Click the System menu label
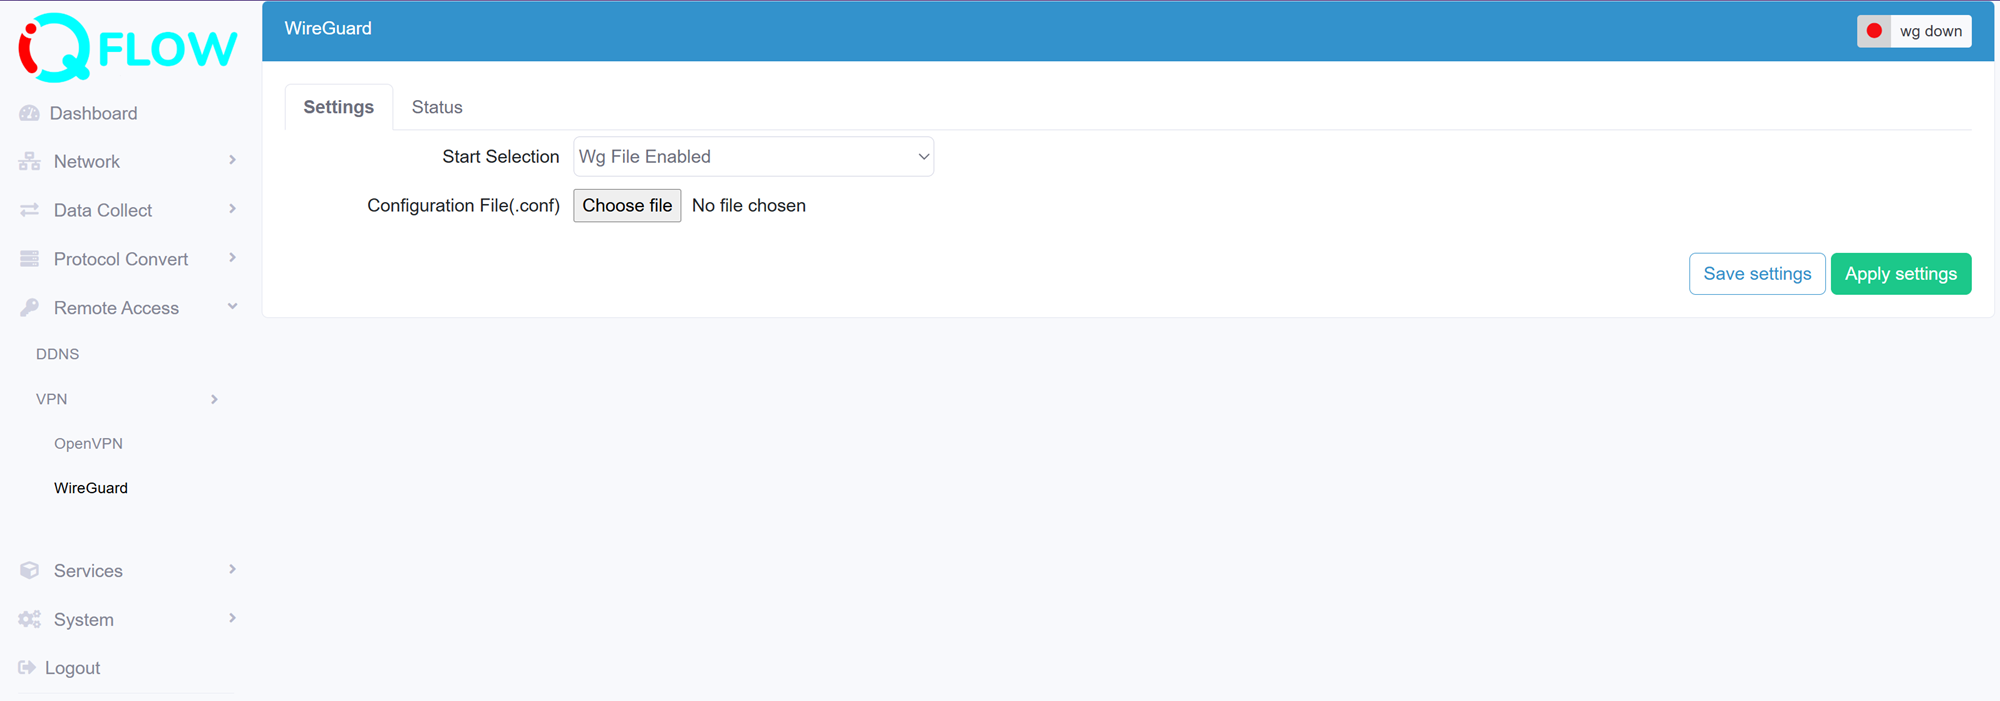Image resolution: width=2000 pixels, height=701 pixels. click(x=84, y=620)
